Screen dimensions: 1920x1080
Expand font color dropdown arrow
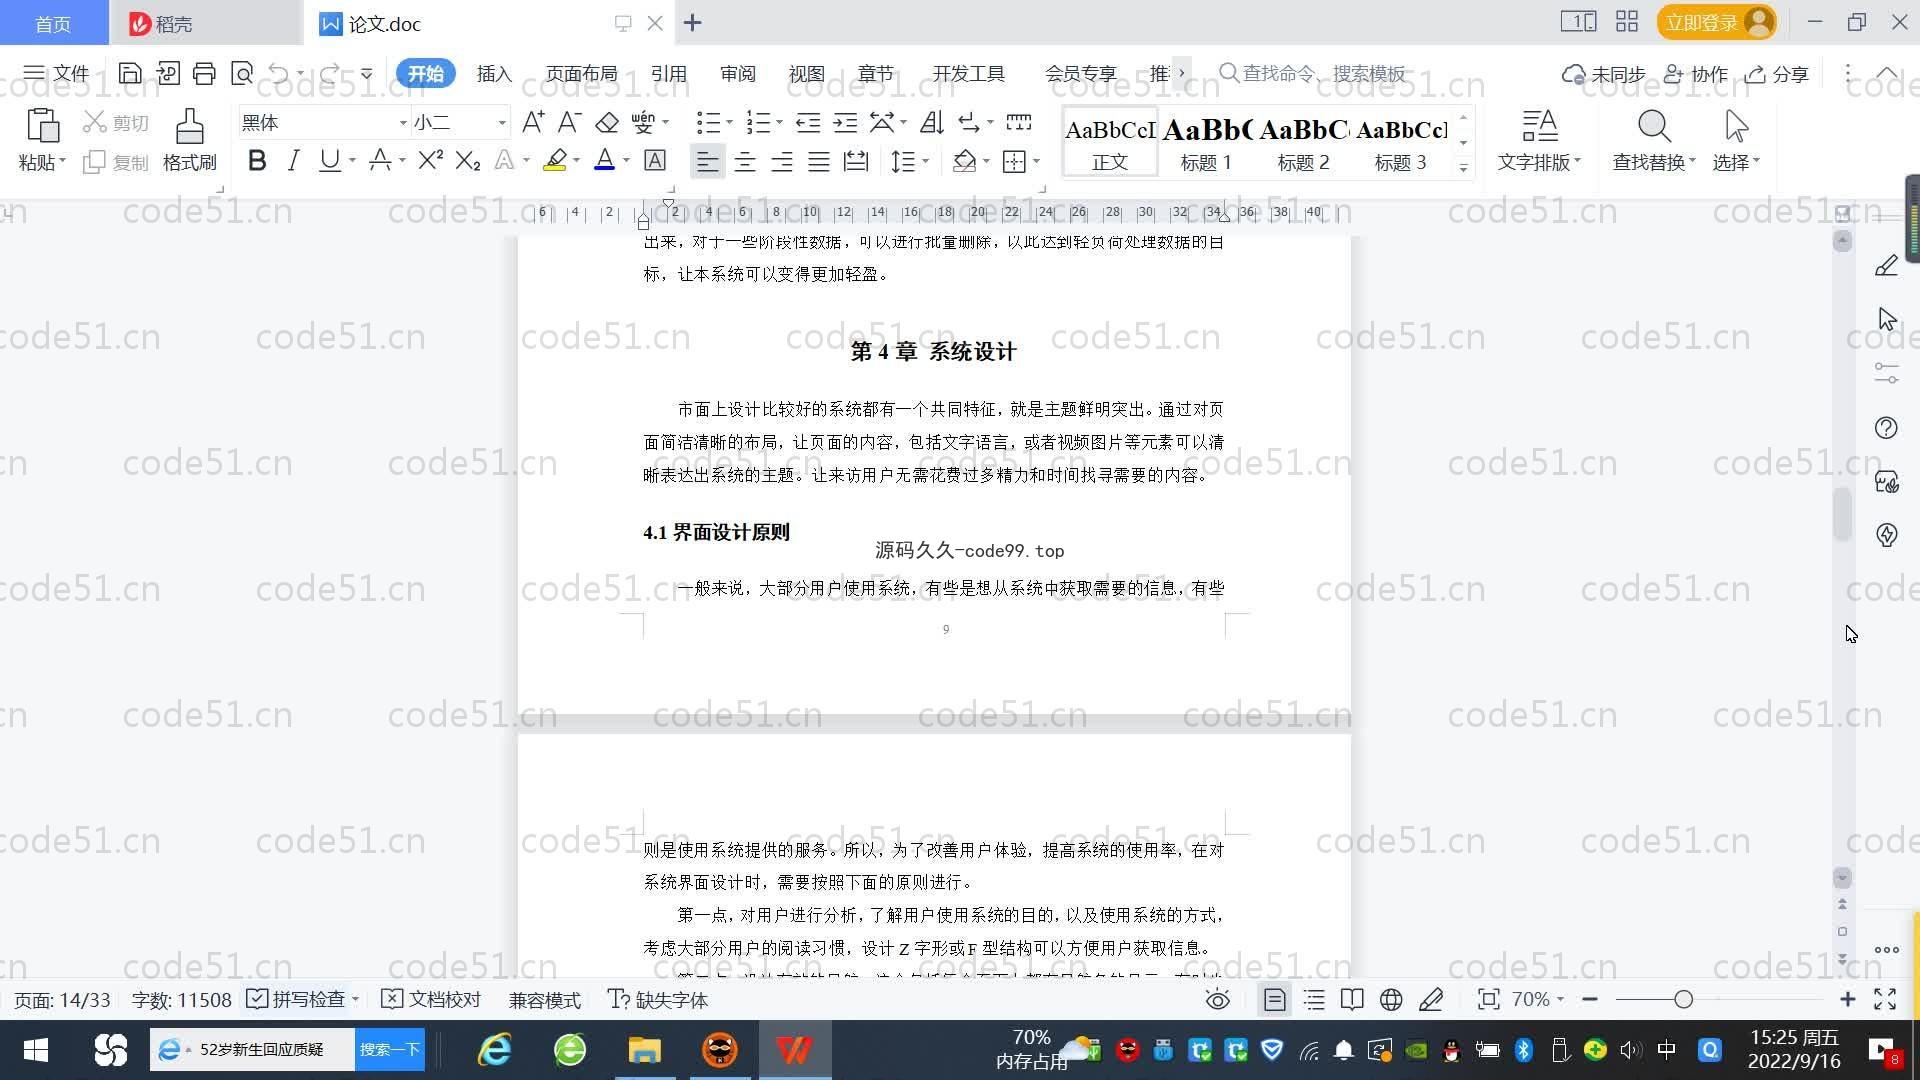click(x=626, y=161)
